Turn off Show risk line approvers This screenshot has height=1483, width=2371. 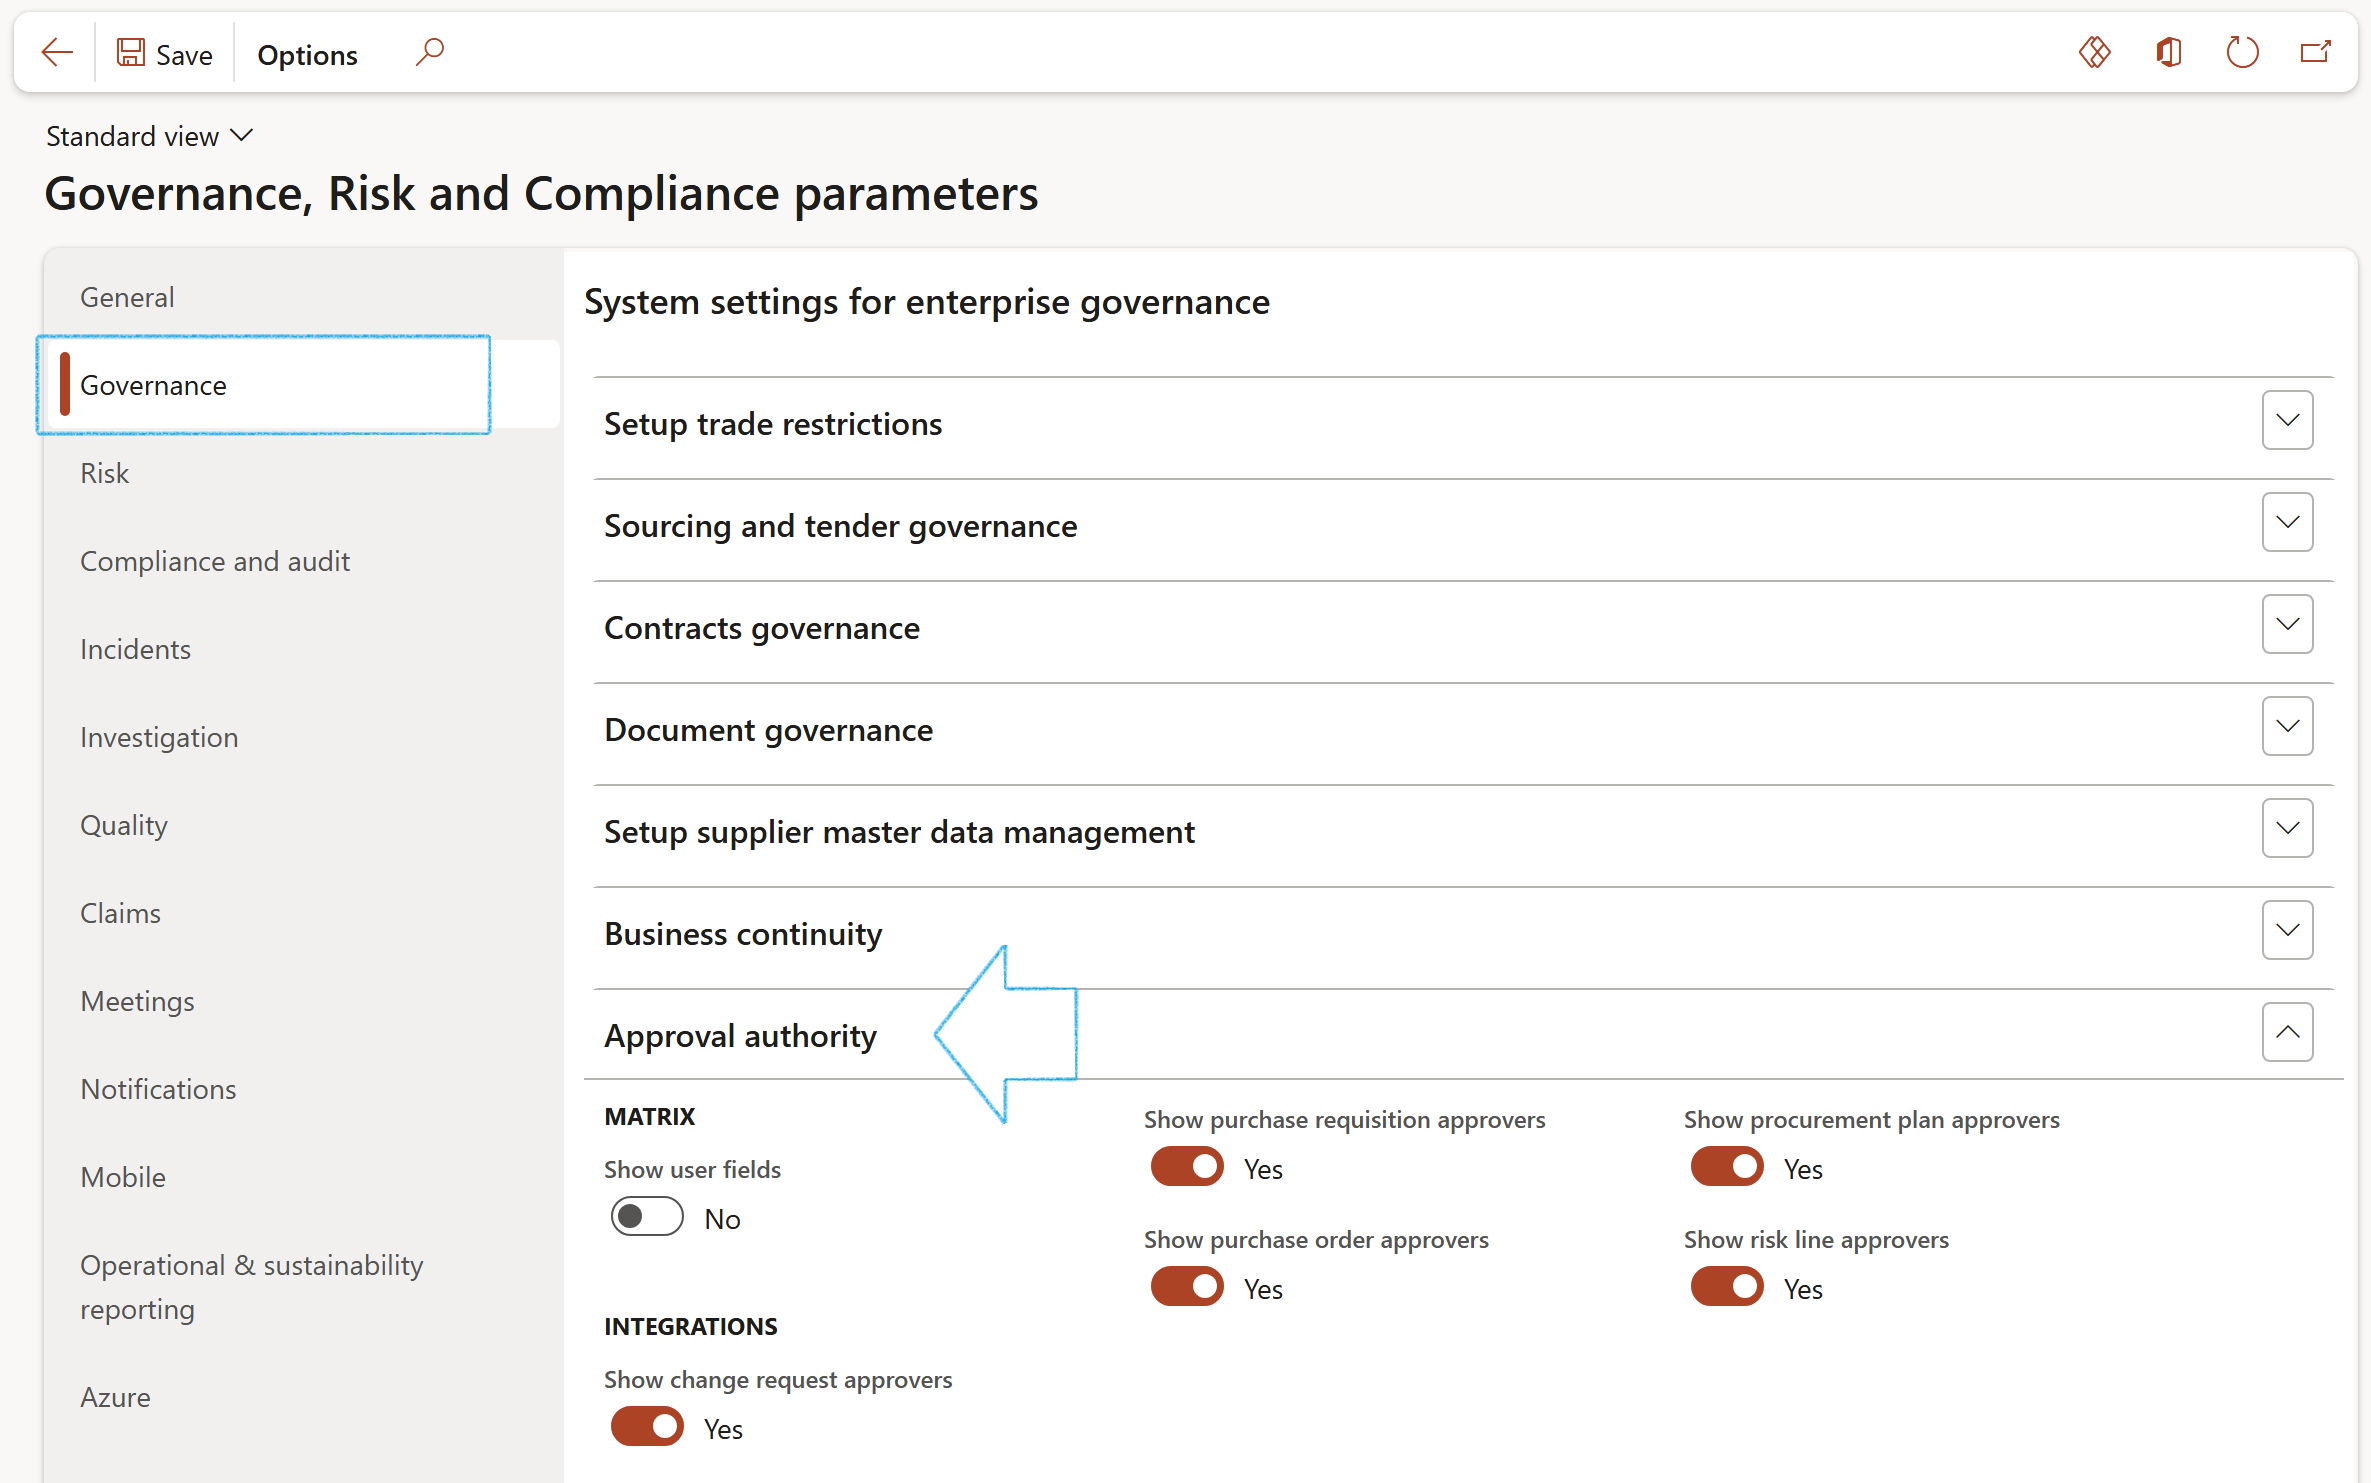tap(1727, 1287)
